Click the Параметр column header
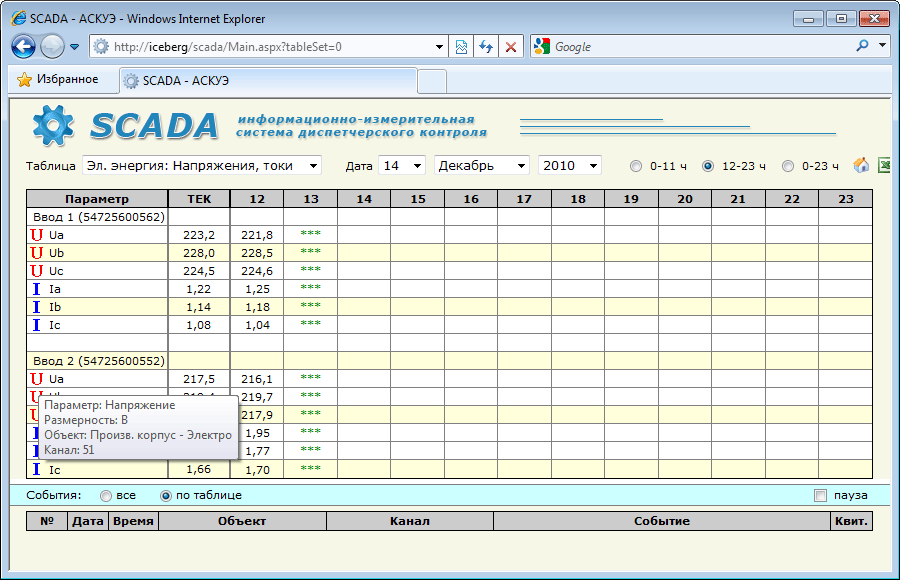900x580 pixels. [x=97, y=199]
